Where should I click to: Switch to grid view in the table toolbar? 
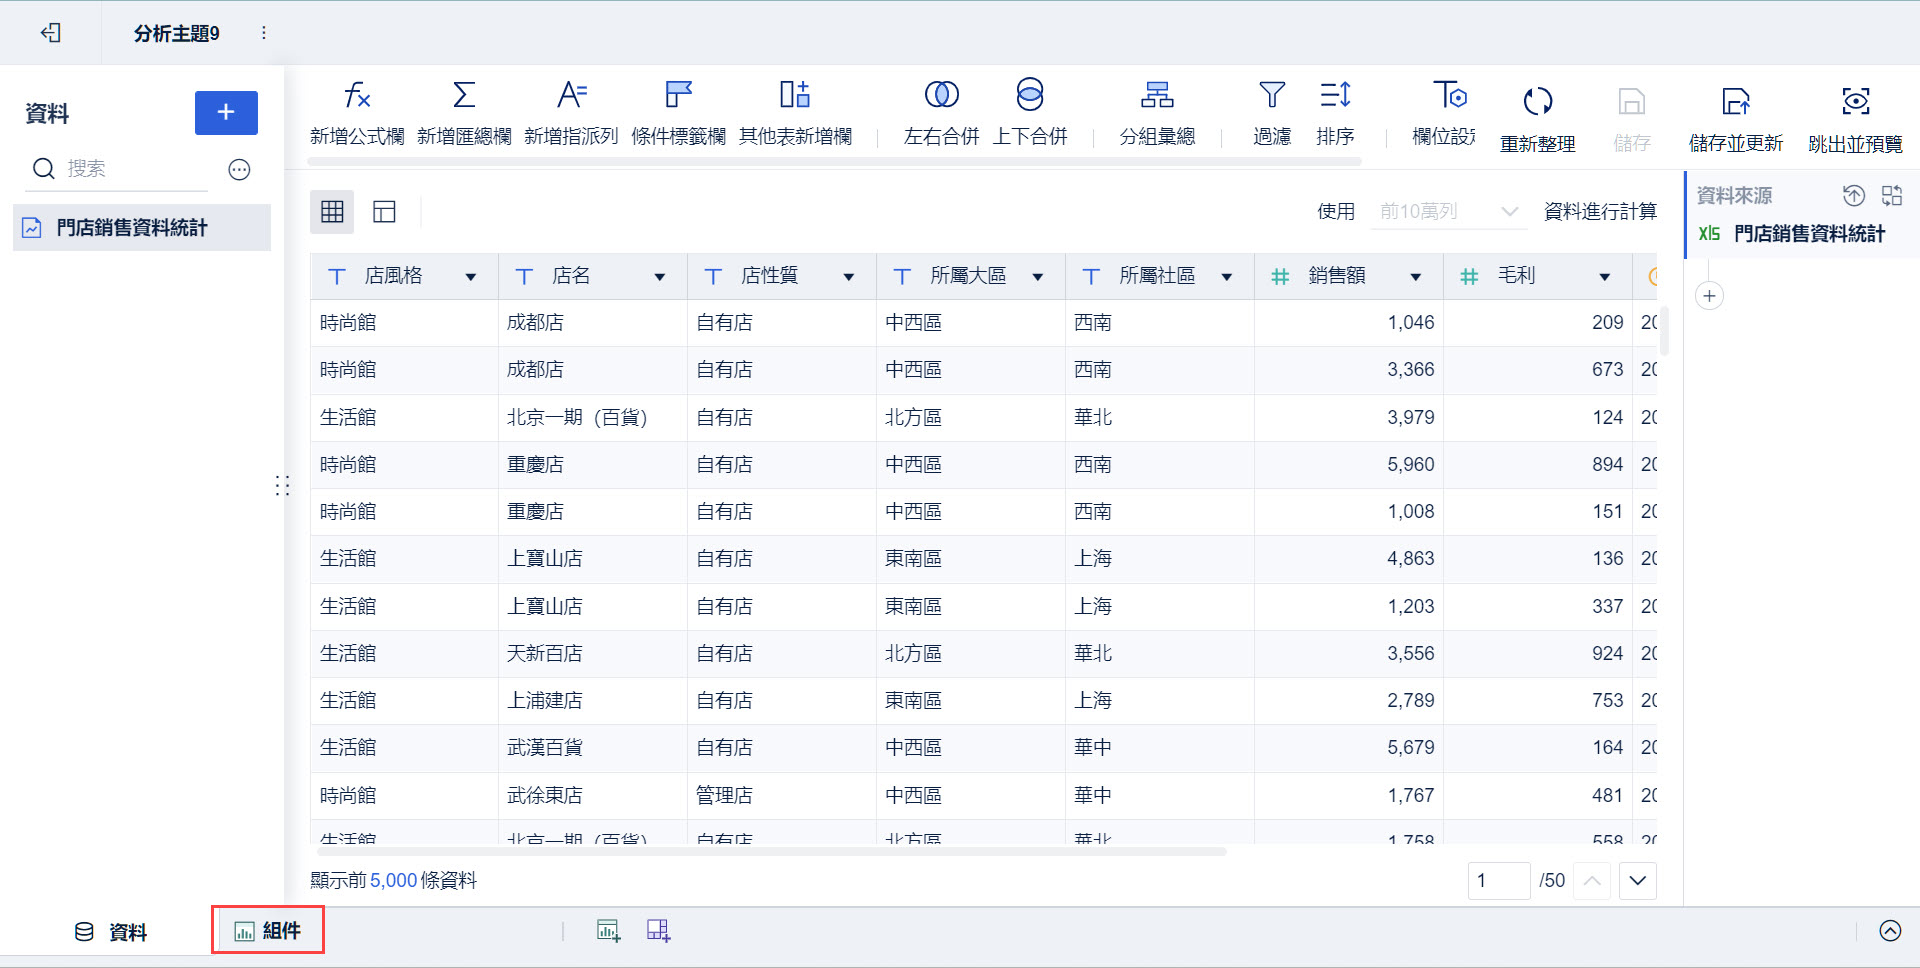[x=332, y=211]
